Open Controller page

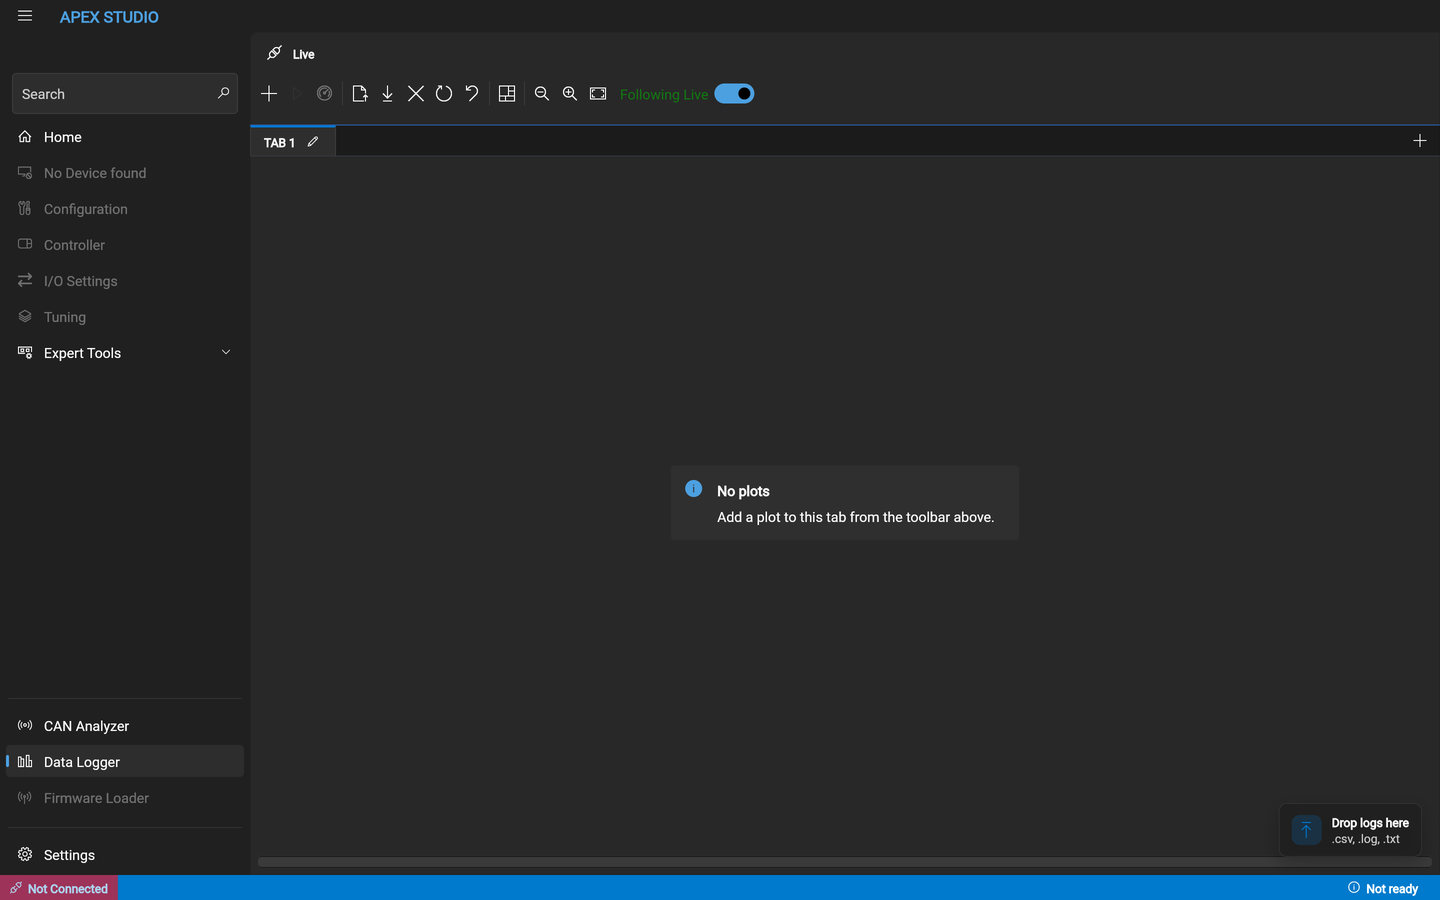point(125,245)
